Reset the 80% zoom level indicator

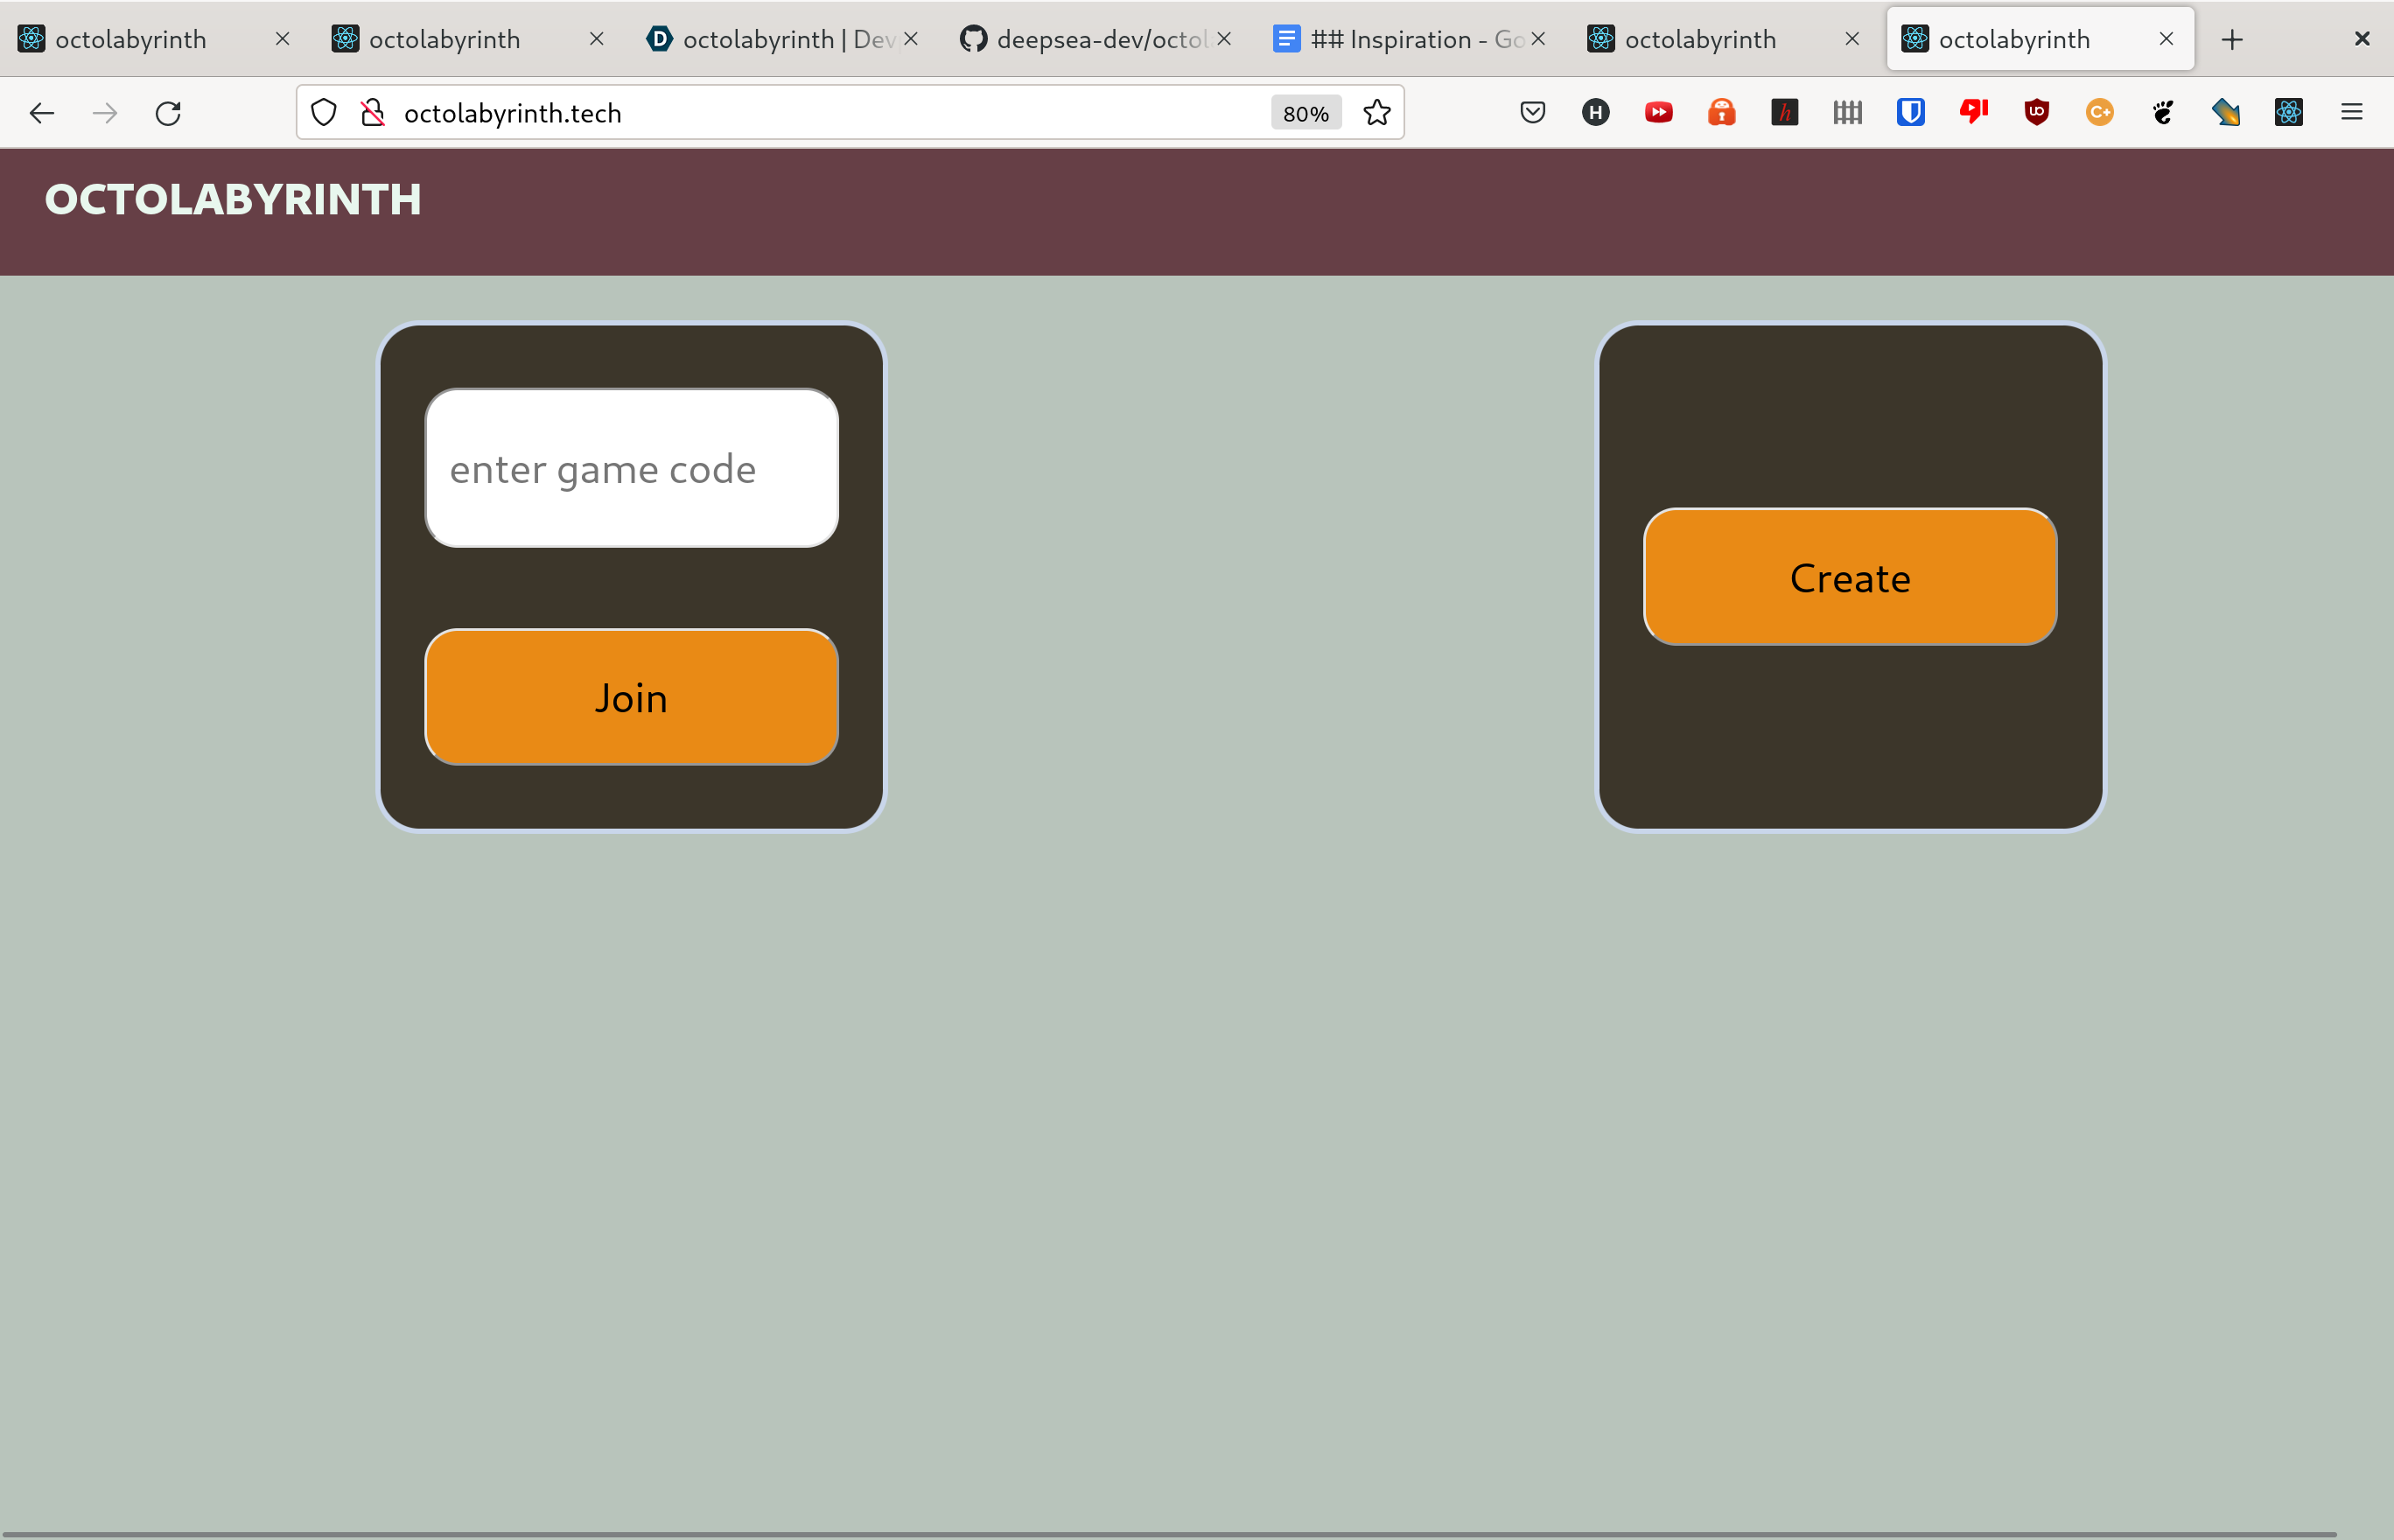click(1305, 113)
